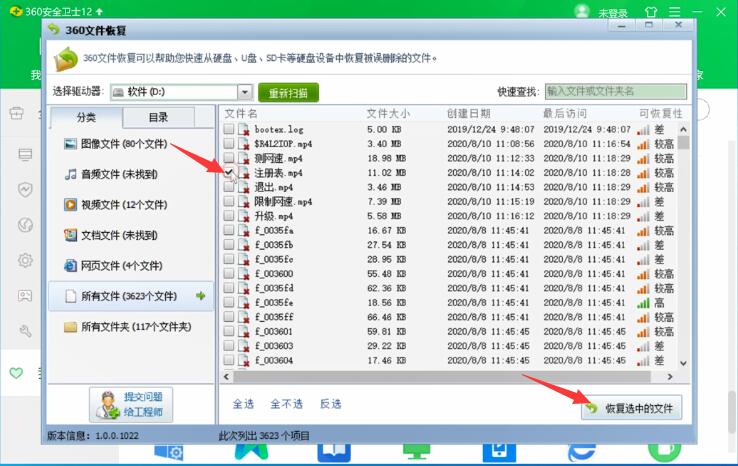
Task: Check the box for f_003600
Action: click(229, 273)
